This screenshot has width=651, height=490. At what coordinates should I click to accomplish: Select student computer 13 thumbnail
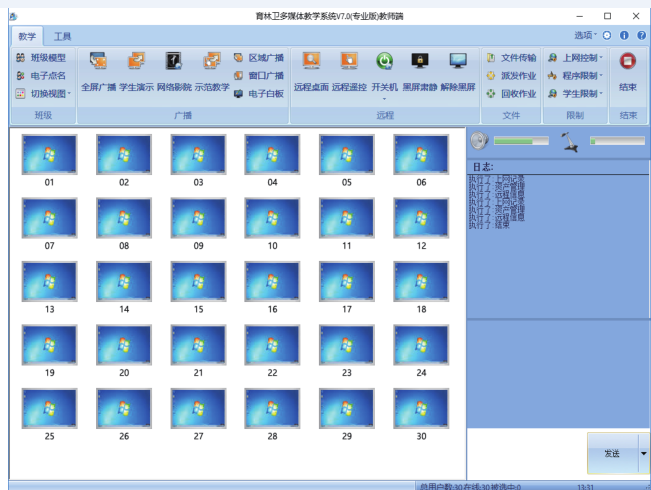pyautogui.click(x=49, y=282)
